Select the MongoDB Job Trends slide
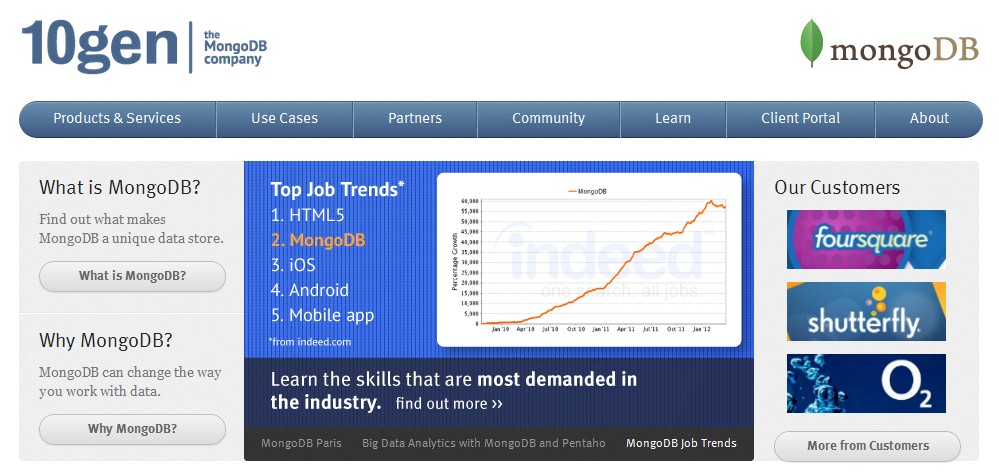Screen dimensions: 999x476 tap(681, 444)
